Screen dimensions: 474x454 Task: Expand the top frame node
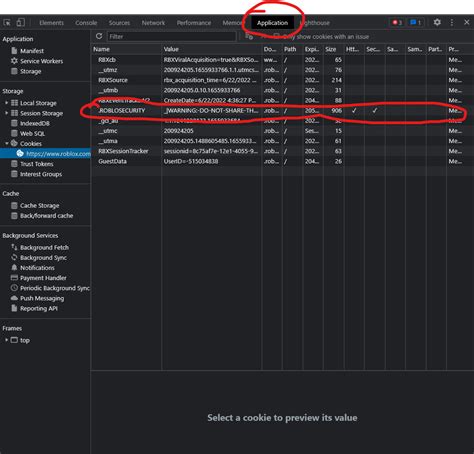pos(6,340)
